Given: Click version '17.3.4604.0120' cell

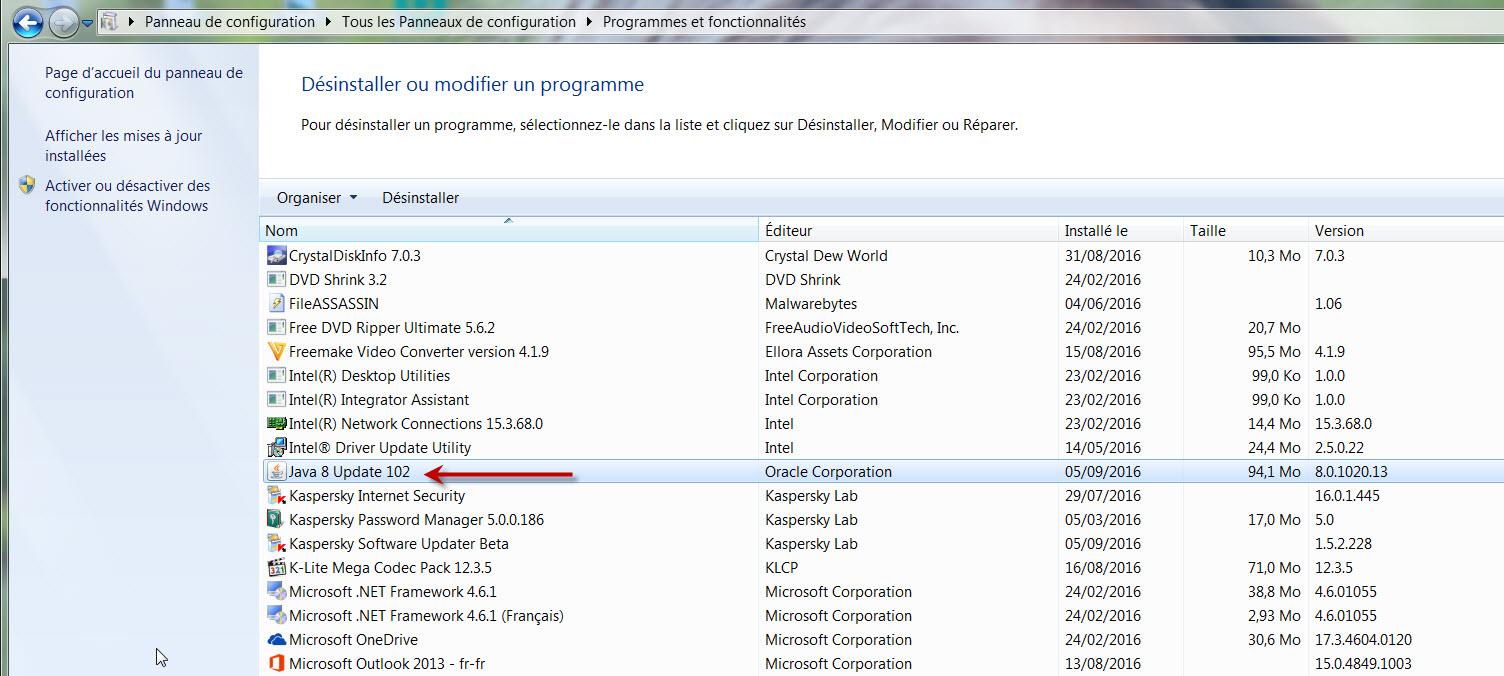Looking at the screenshot, I should [x=1363, y=640].
